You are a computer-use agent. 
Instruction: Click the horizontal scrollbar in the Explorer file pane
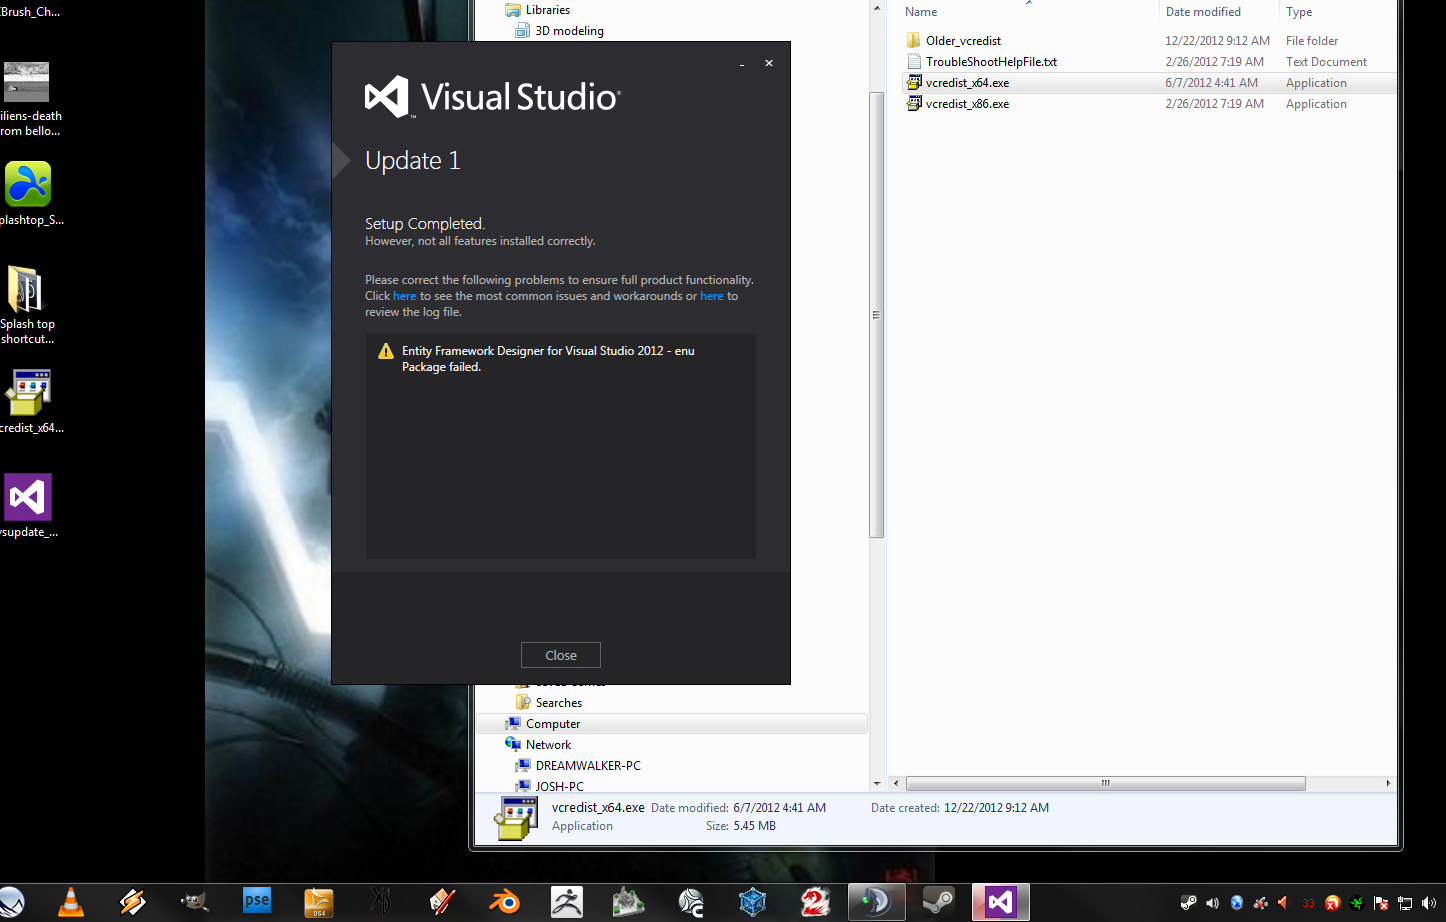coord(1105,783)
